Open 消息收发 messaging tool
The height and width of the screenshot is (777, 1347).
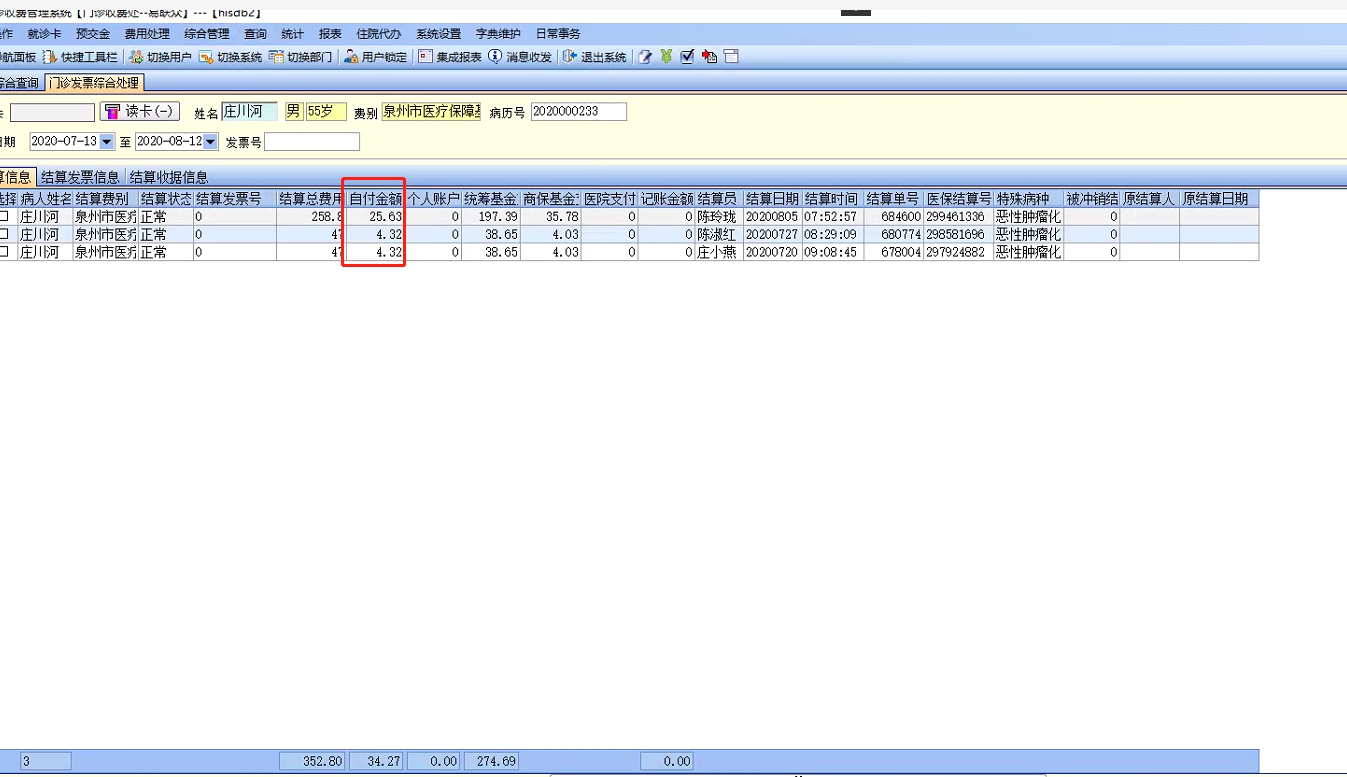[x=520, y=57]
